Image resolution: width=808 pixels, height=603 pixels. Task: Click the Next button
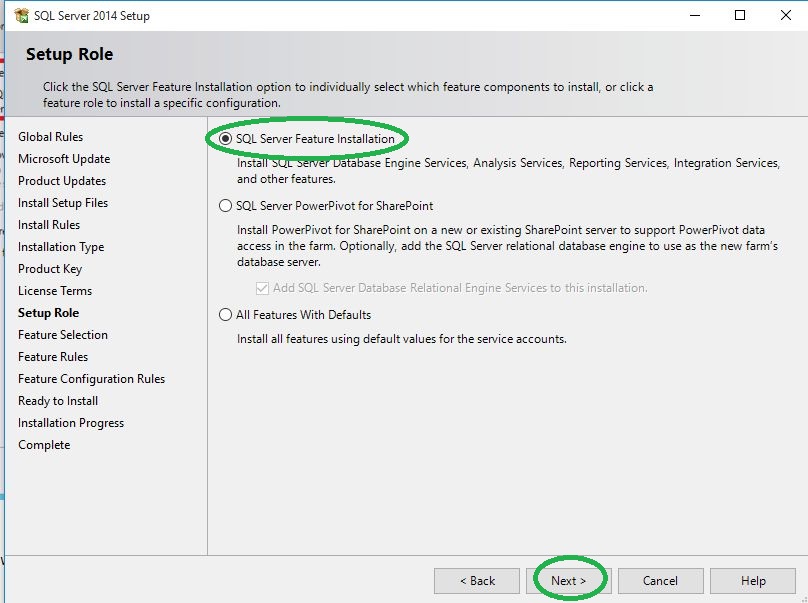click(568, 581)
